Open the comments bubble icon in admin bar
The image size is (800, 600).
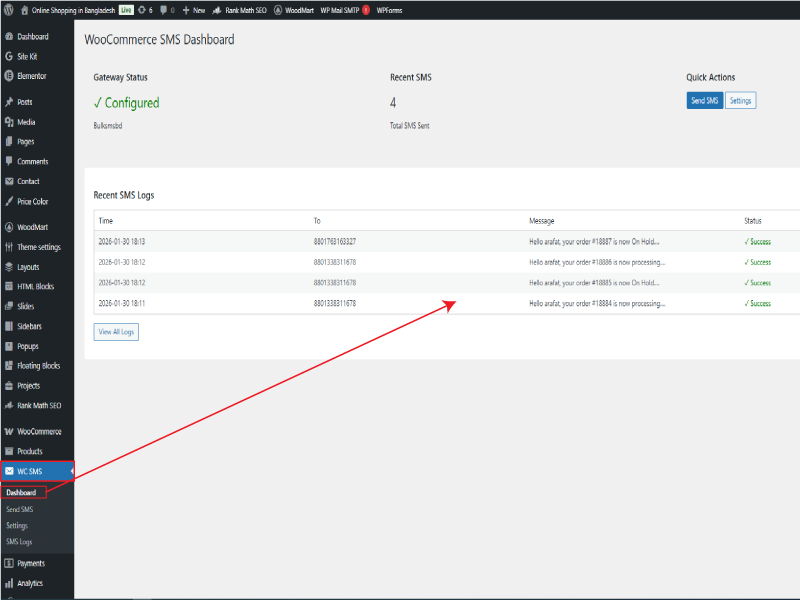tap(164, 9)
